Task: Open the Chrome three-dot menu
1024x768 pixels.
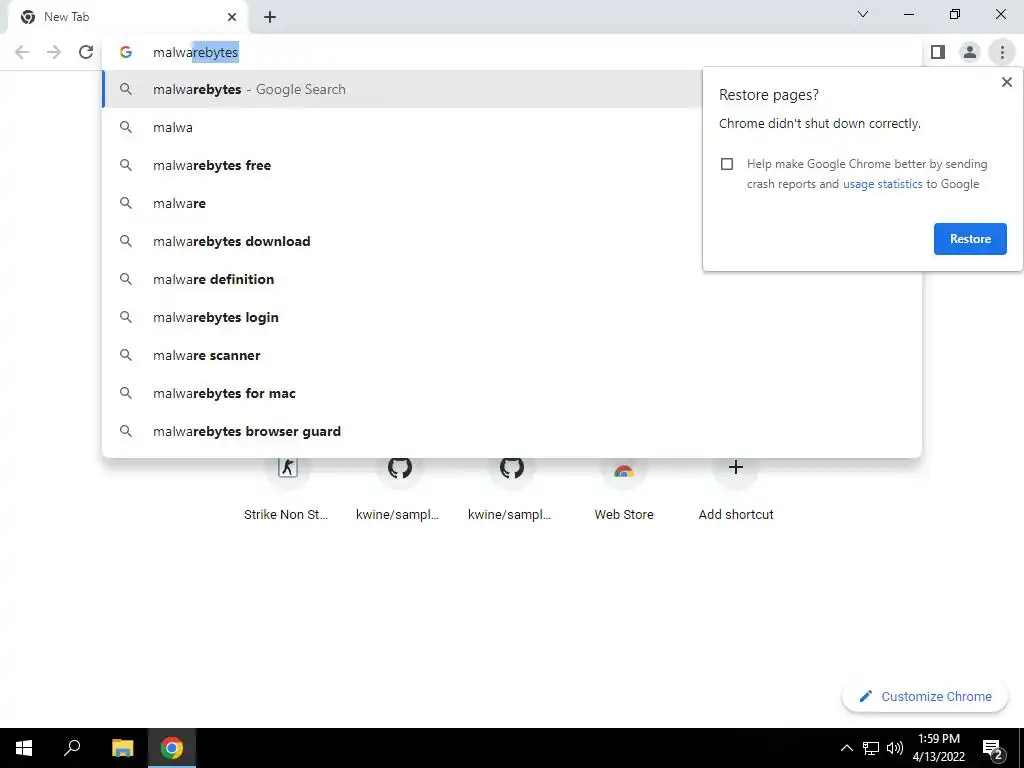Action: (1002, 52)
